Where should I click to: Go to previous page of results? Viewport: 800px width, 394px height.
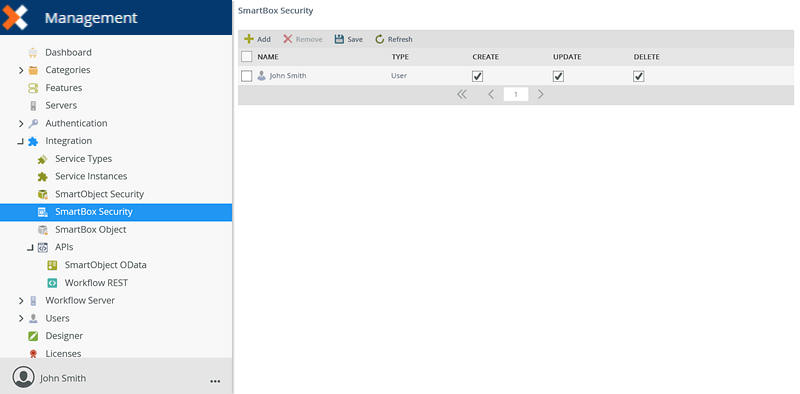pos(491,94)
